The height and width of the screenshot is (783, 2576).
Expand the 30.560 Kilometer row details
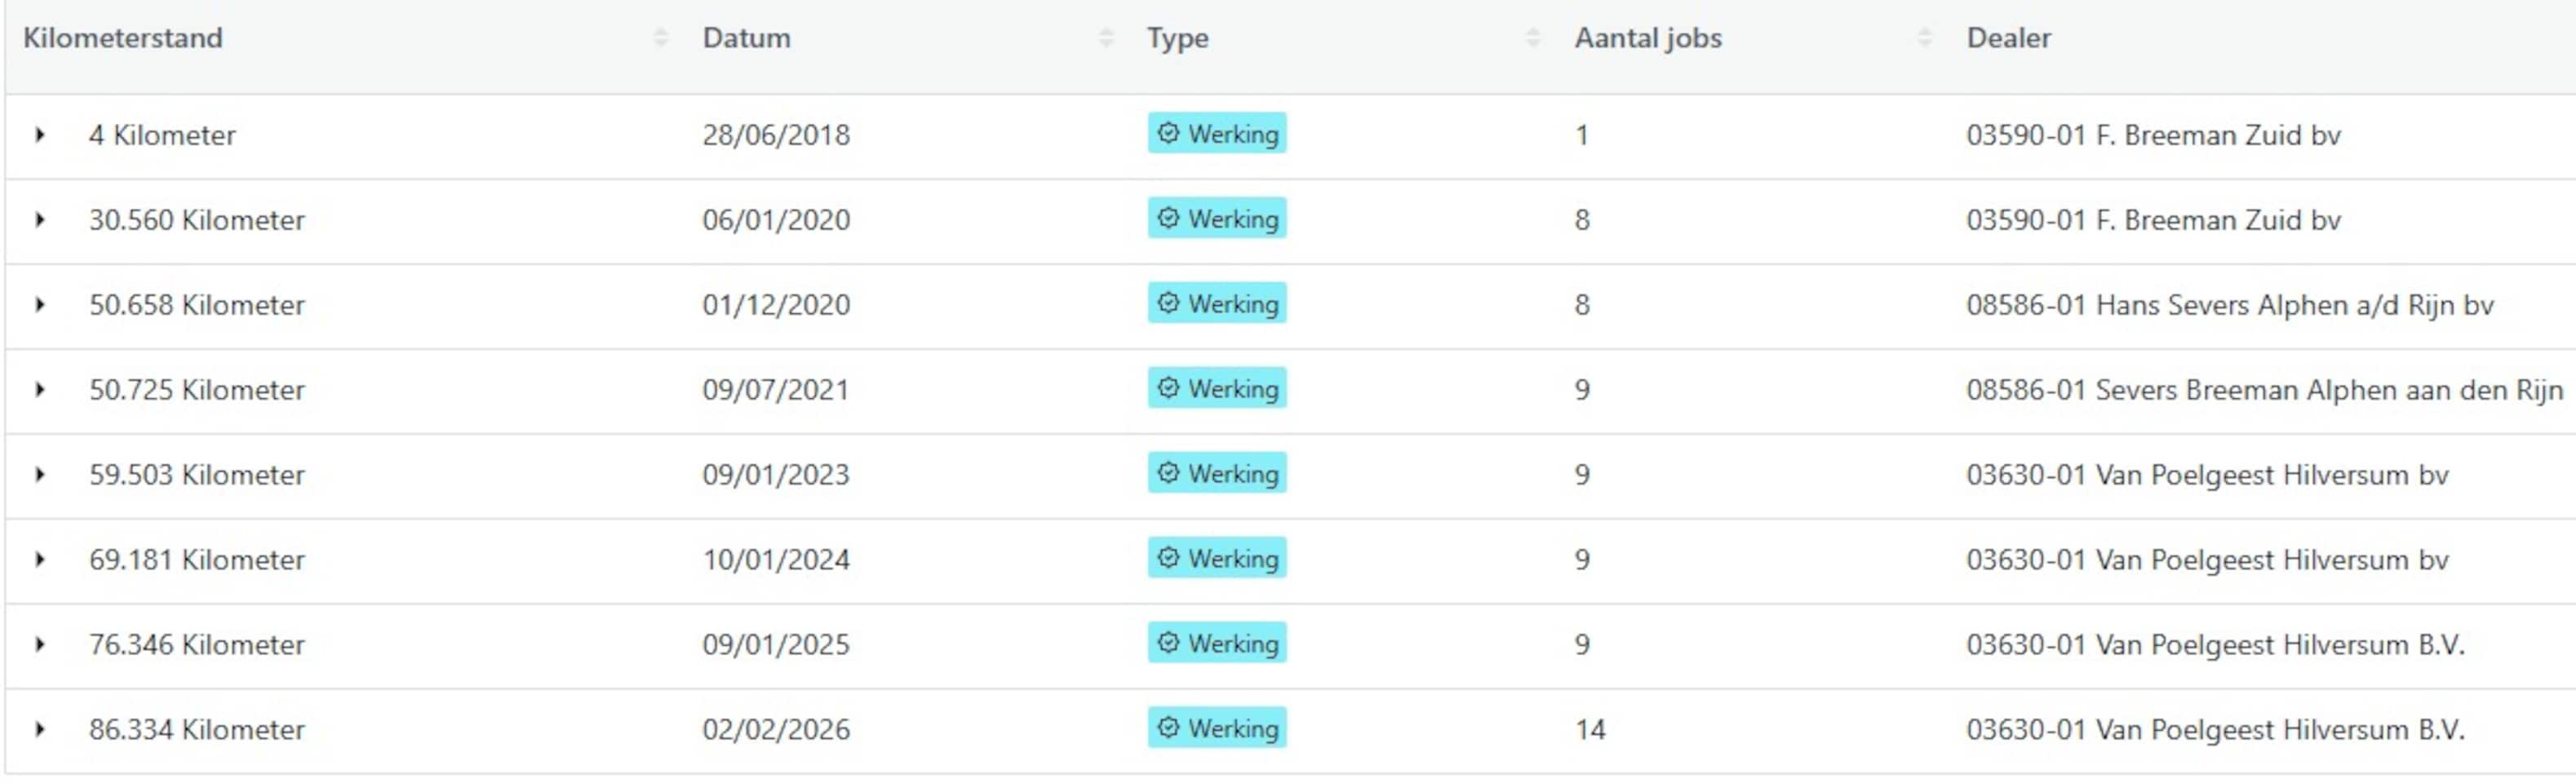tap(40, 219)
